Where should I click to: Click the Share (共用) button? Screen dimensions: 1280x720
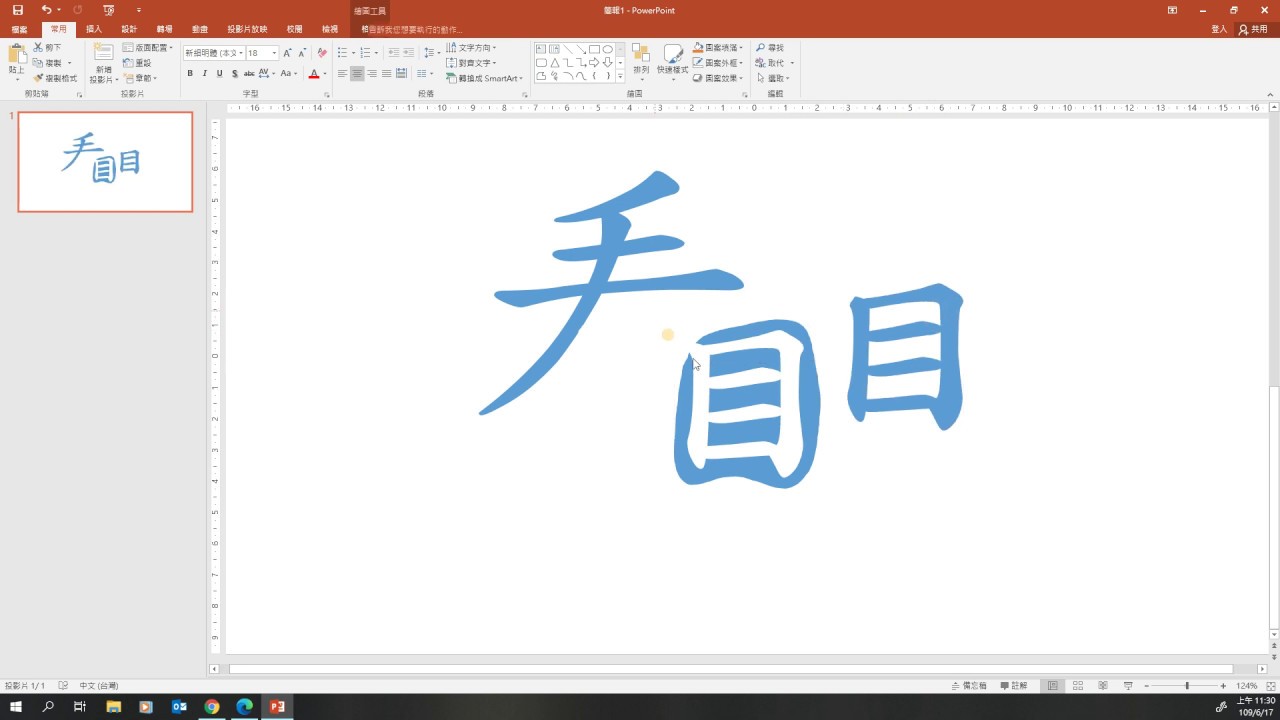[x=1253, y=29]
